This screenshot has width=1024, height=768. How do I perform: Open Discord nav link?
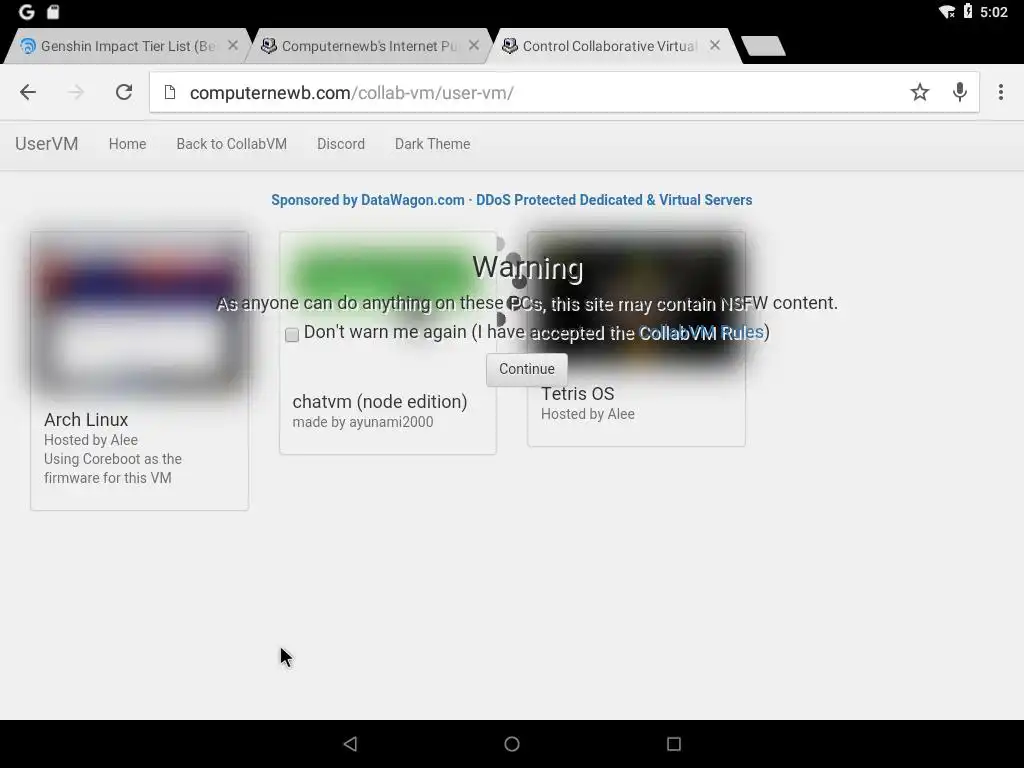[x=341, y=144]
